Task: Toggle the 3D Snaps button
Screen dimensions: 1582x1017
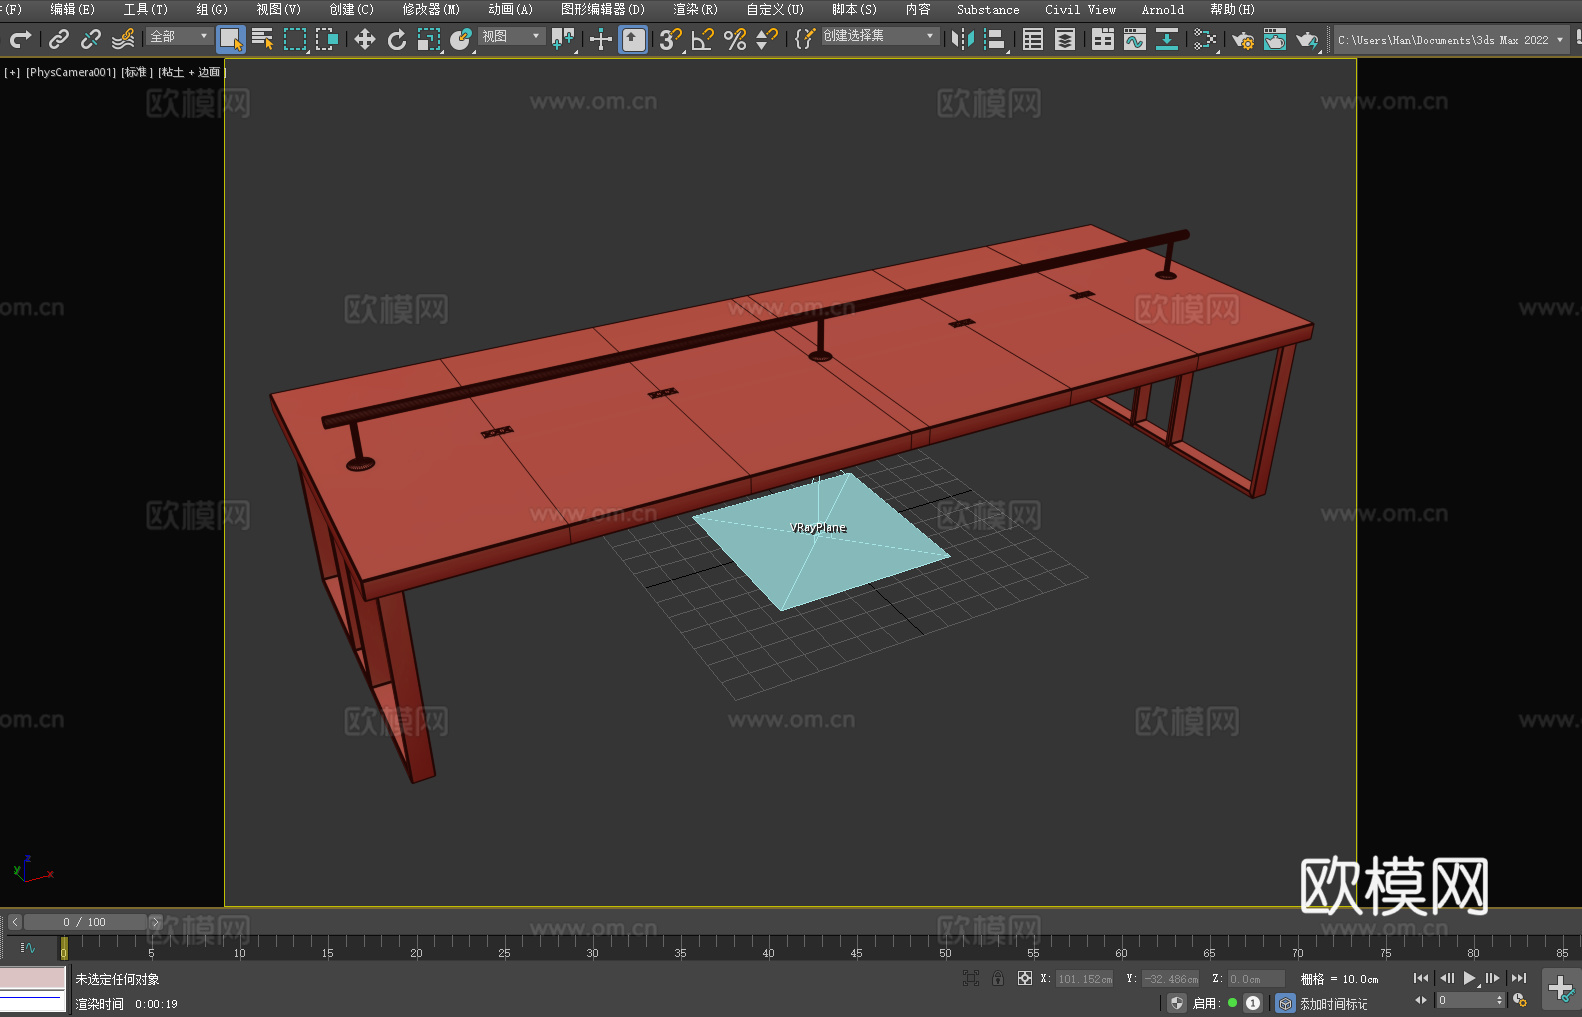Action: tap(671, 39)
